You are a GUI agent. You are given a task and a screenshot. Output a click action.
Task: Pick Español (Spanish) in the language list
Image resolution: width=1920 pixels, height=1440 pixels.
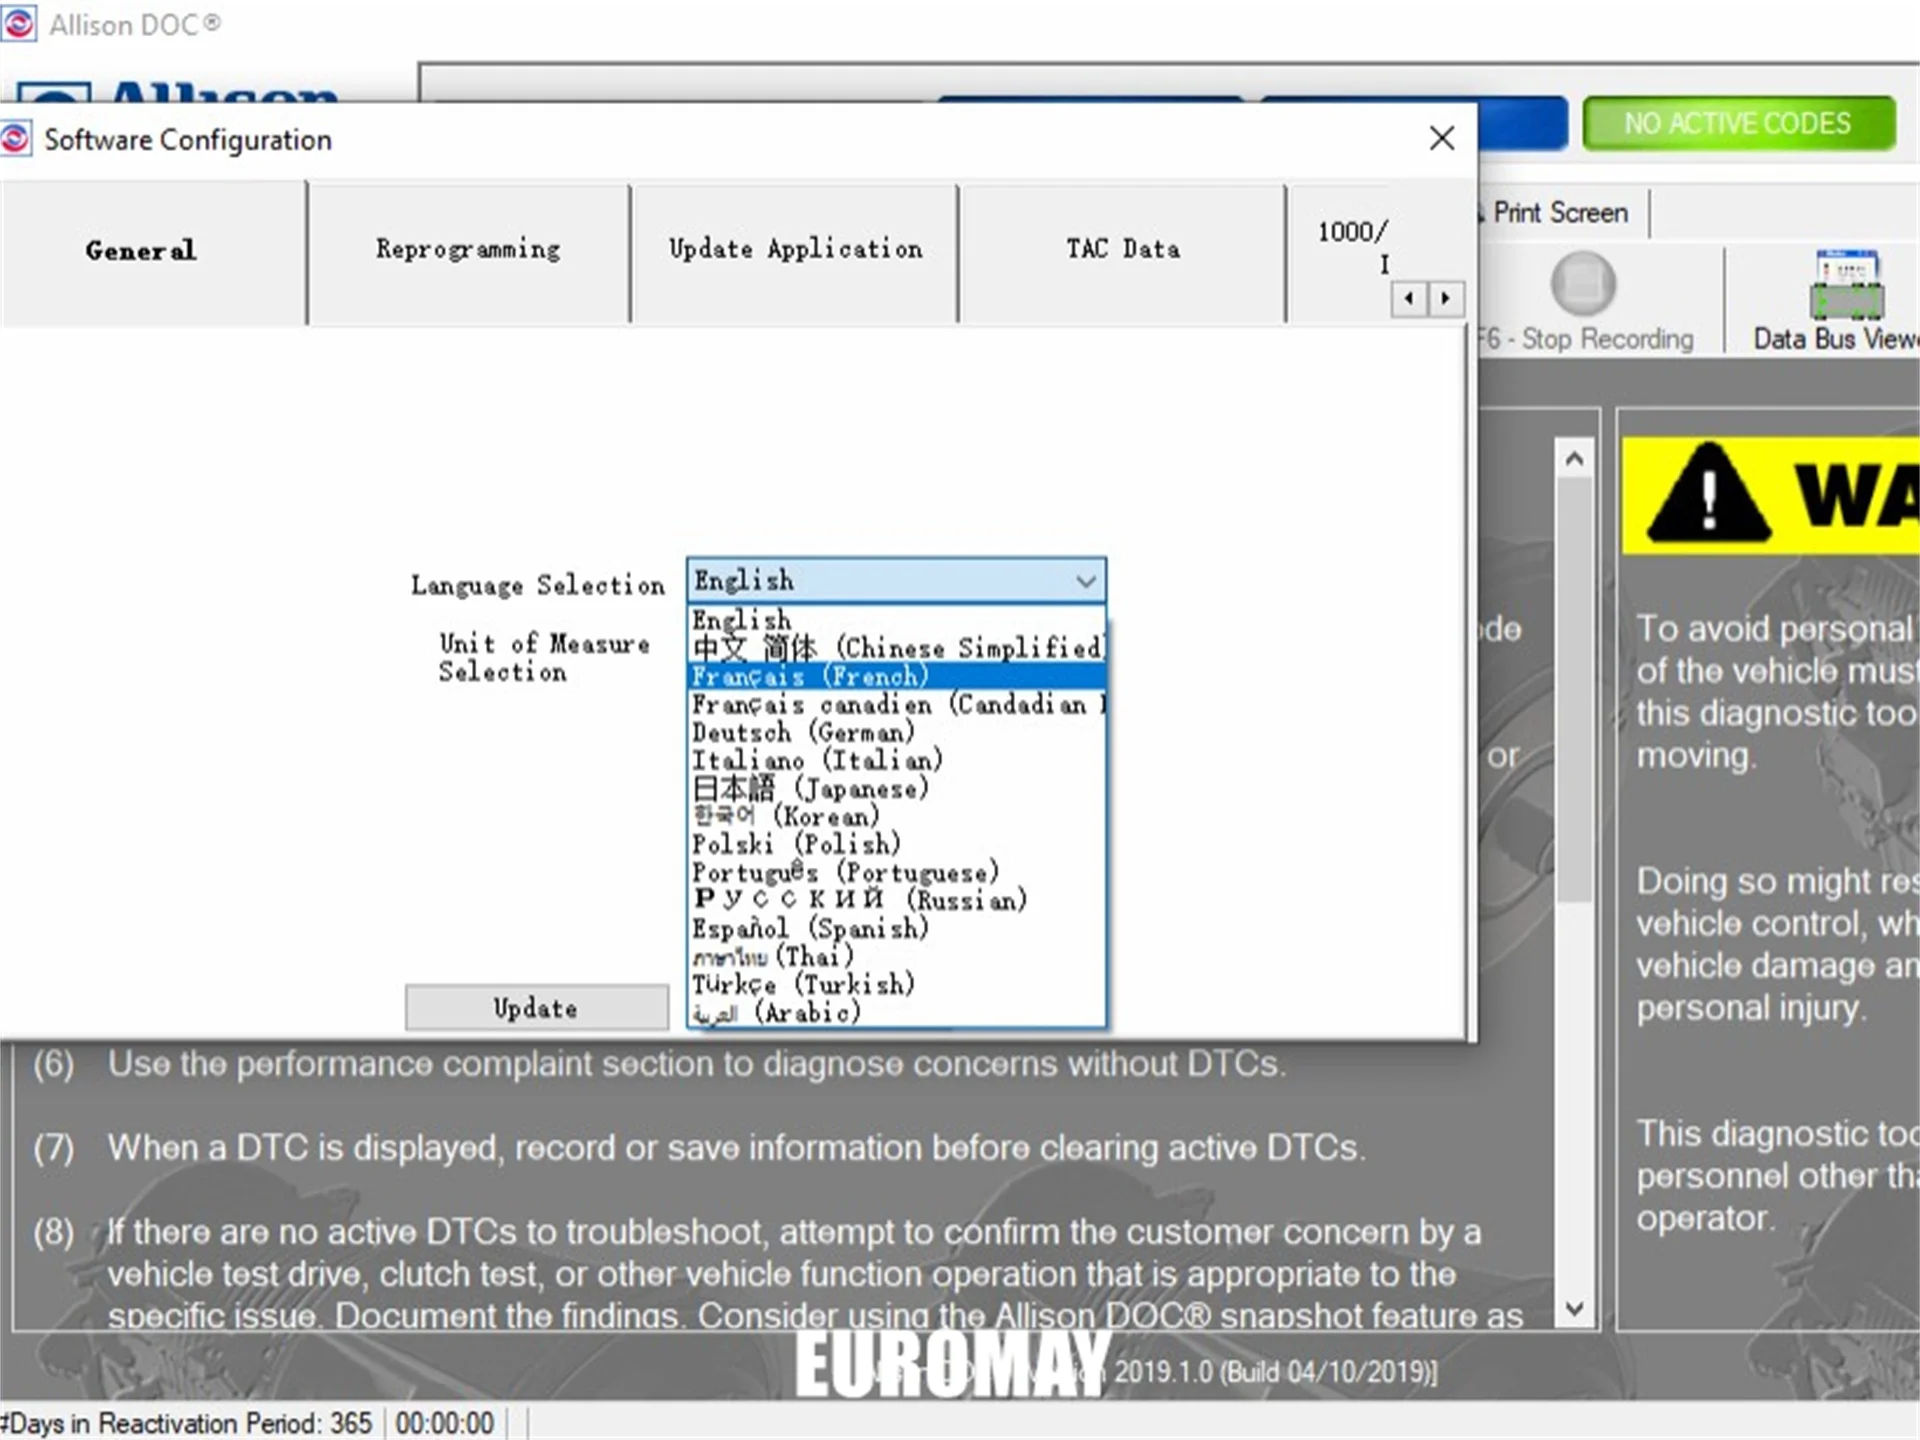[810, 929]
